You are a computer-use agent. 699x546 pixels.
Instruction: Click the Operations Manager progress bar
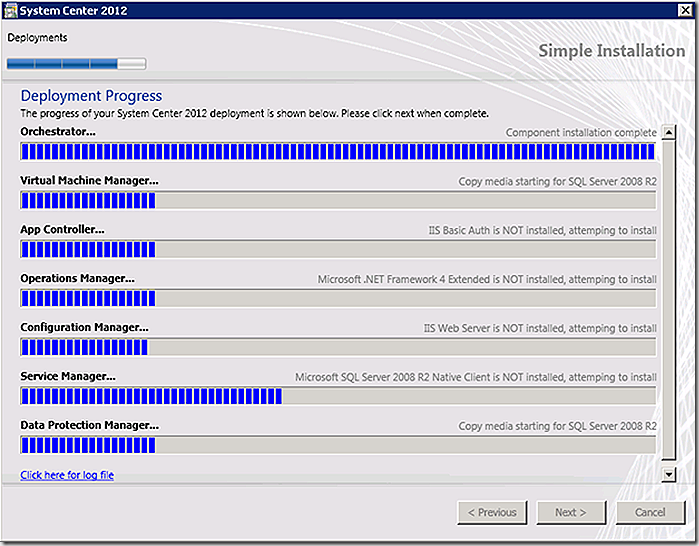coord(338,298)
